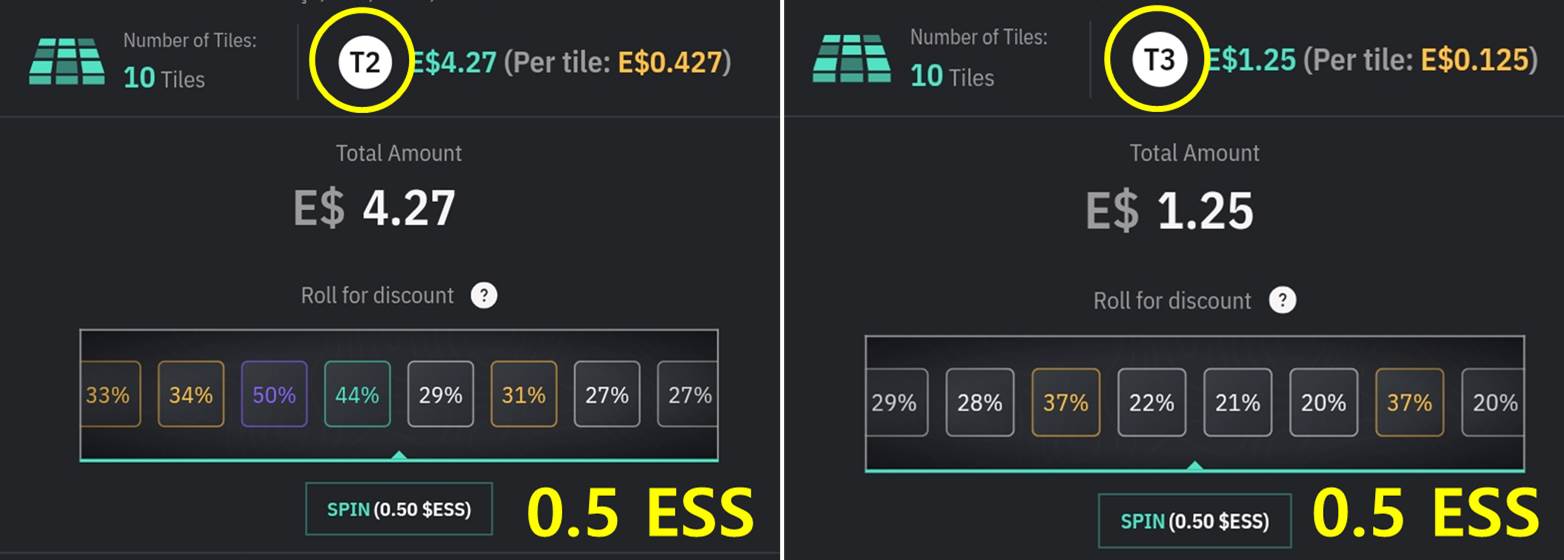Click the pointer arrow under the 22% tile

pyautogui.click(x=1194, y=466)
